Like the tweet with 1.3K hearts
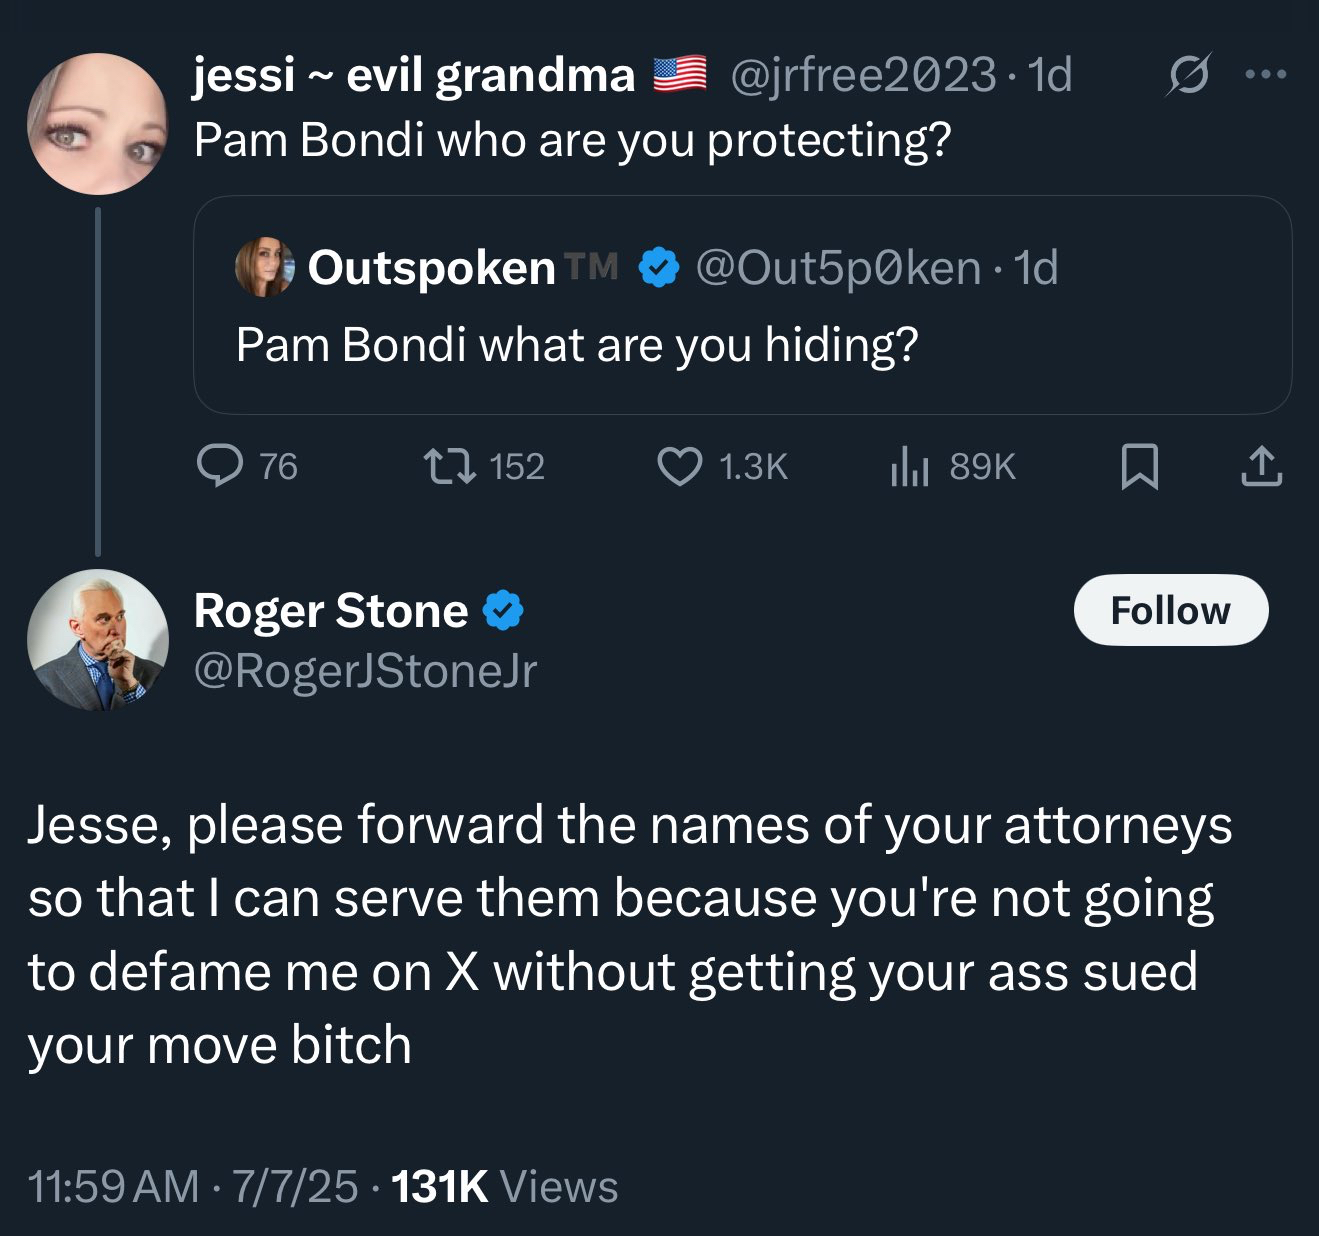Image resolution: width=1319 pixels, height=1236 pixels. tap(680, 466)
